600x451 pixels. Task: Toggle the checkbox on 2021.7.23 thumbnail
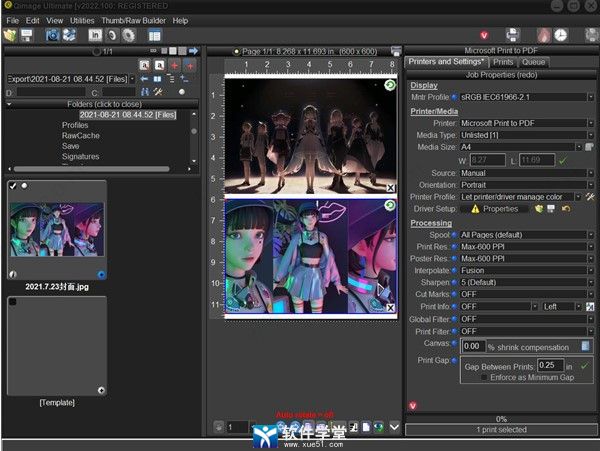tap(13, 186)
